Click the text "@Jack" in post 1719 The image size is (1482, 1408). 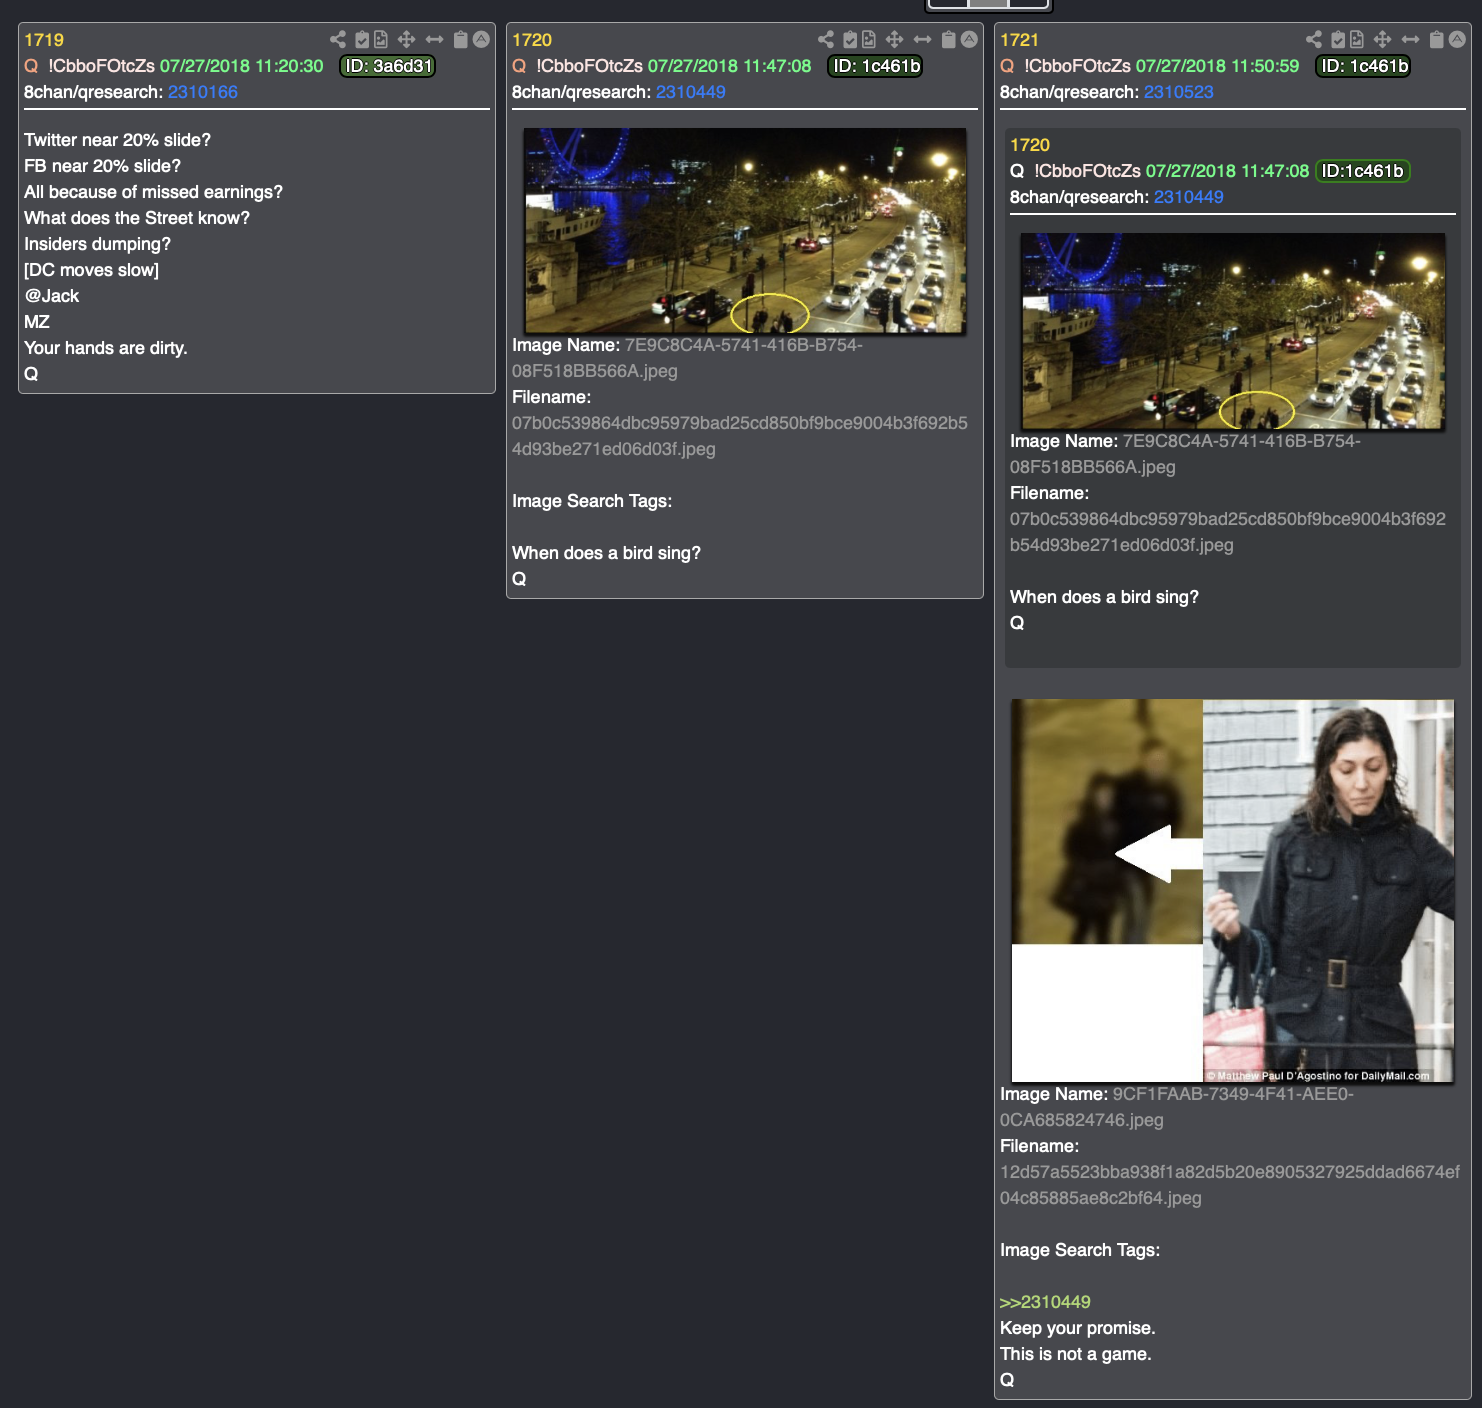52,296
